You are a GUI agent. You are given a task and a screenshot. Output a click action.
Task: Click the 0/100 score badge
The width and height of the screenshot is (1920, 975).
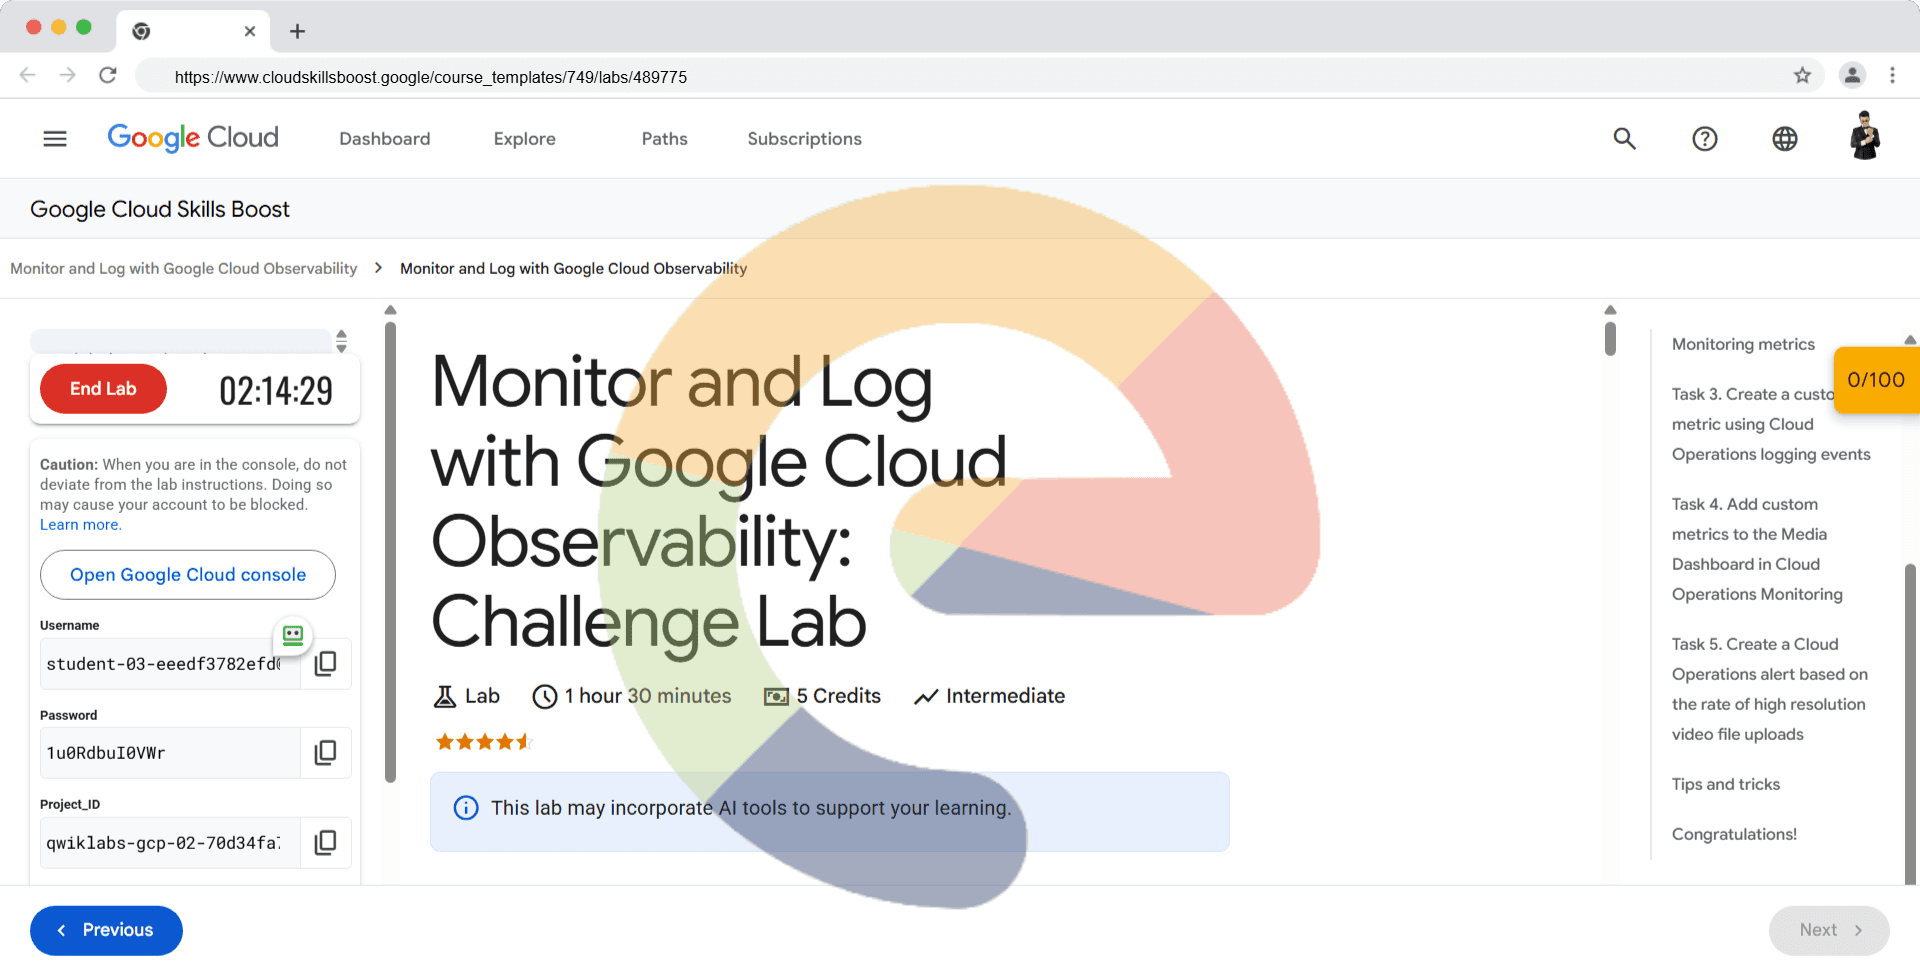[x=1875, y=380]
